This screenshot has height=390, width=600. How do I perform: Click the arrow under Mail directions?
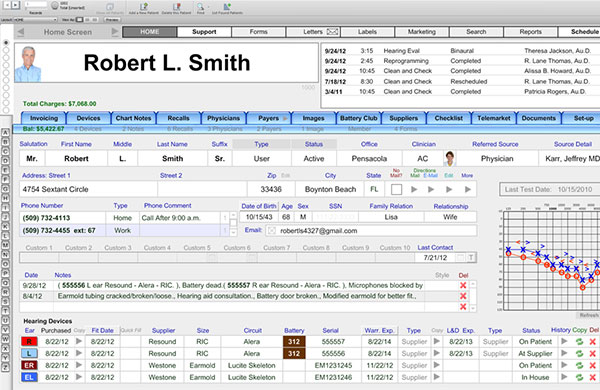click(x=414, y=189)
